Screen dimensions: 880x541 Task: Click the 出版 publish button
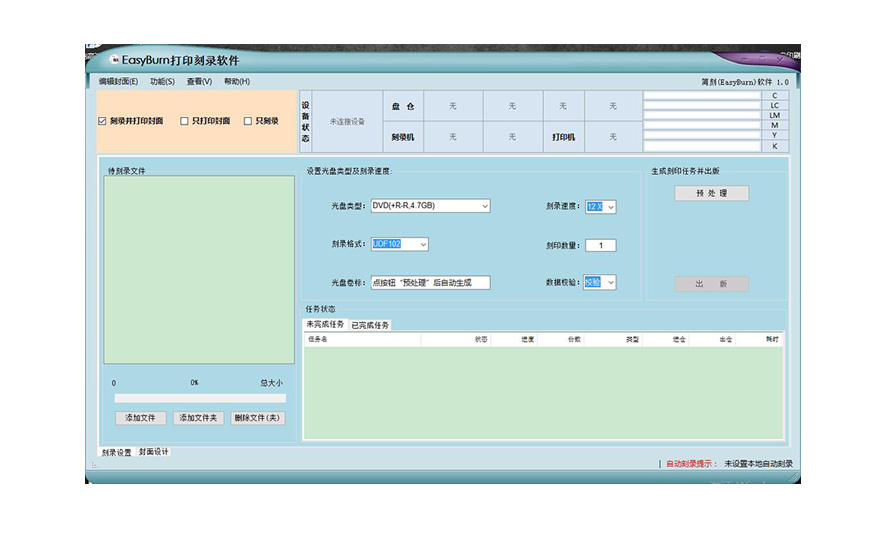pos(712,284)
